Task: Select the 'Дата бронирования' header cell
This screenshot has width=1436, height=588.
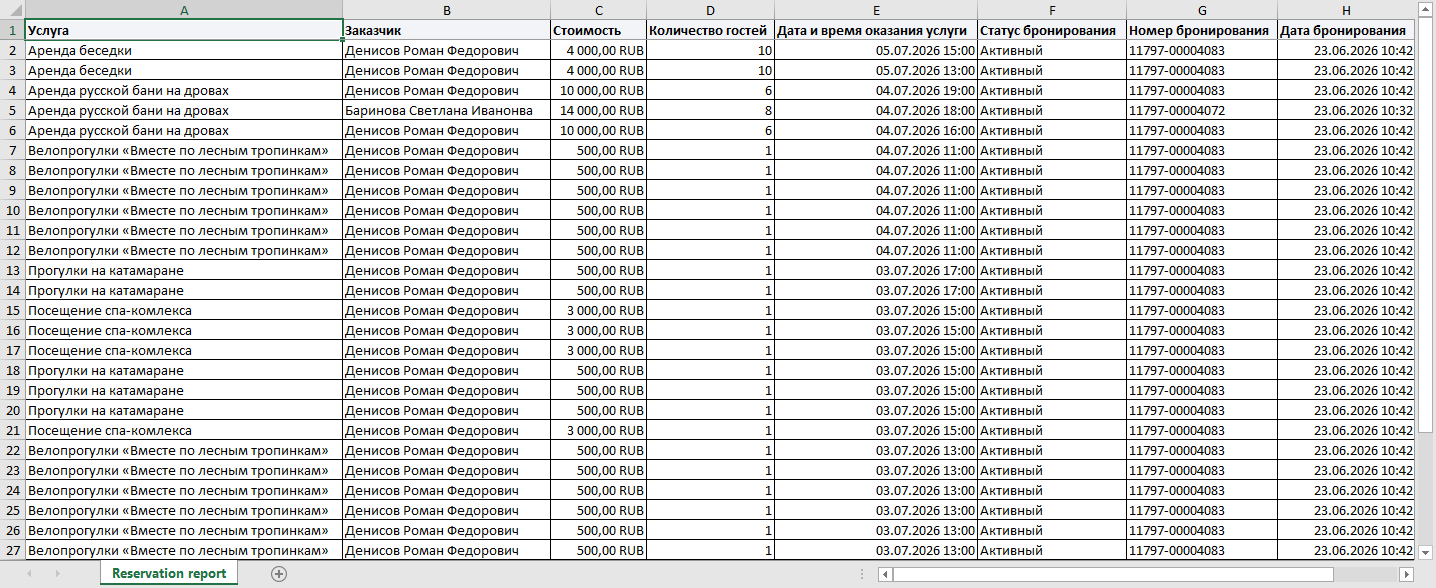Action: point(1346,30)
